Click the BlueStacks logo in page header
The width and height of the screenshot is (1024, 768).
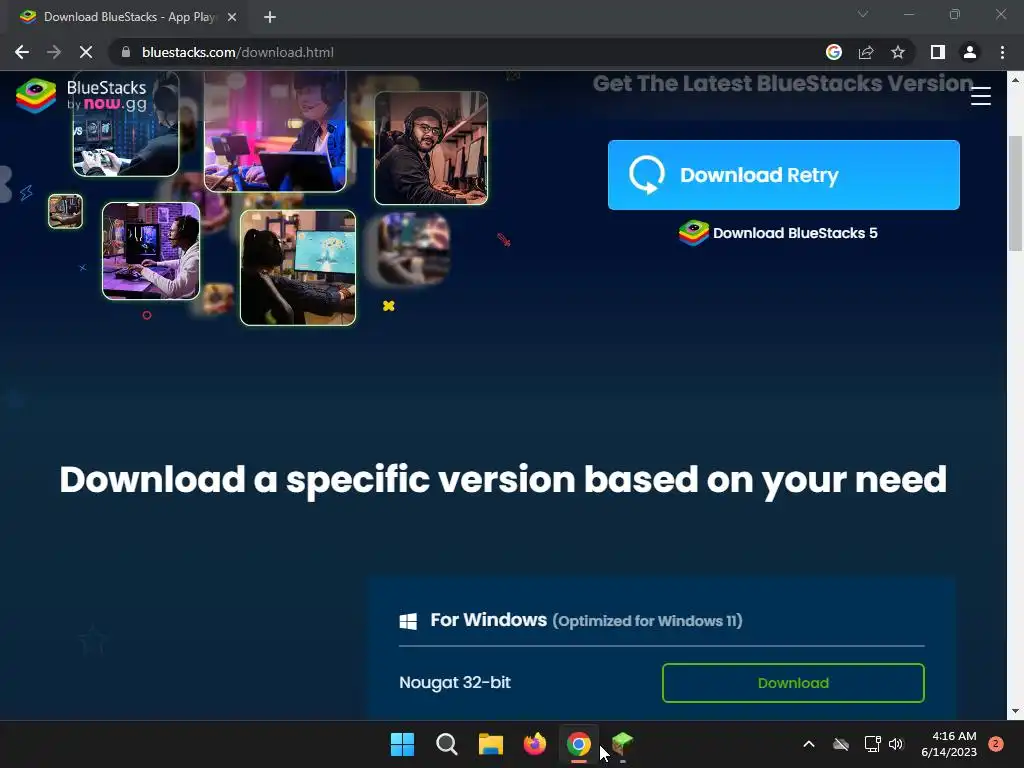[82, 95]
